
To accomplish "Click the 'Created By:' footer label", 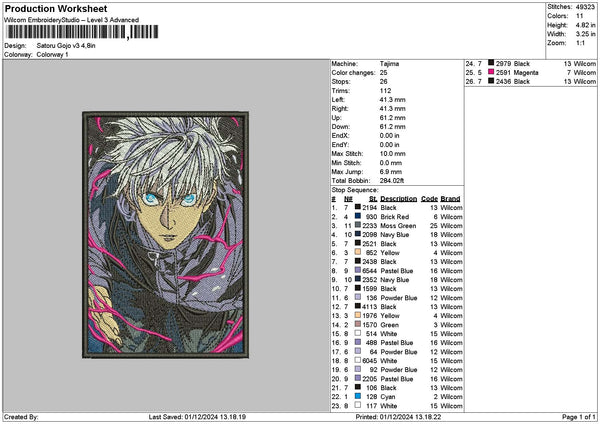I will (x=21, y=417).
